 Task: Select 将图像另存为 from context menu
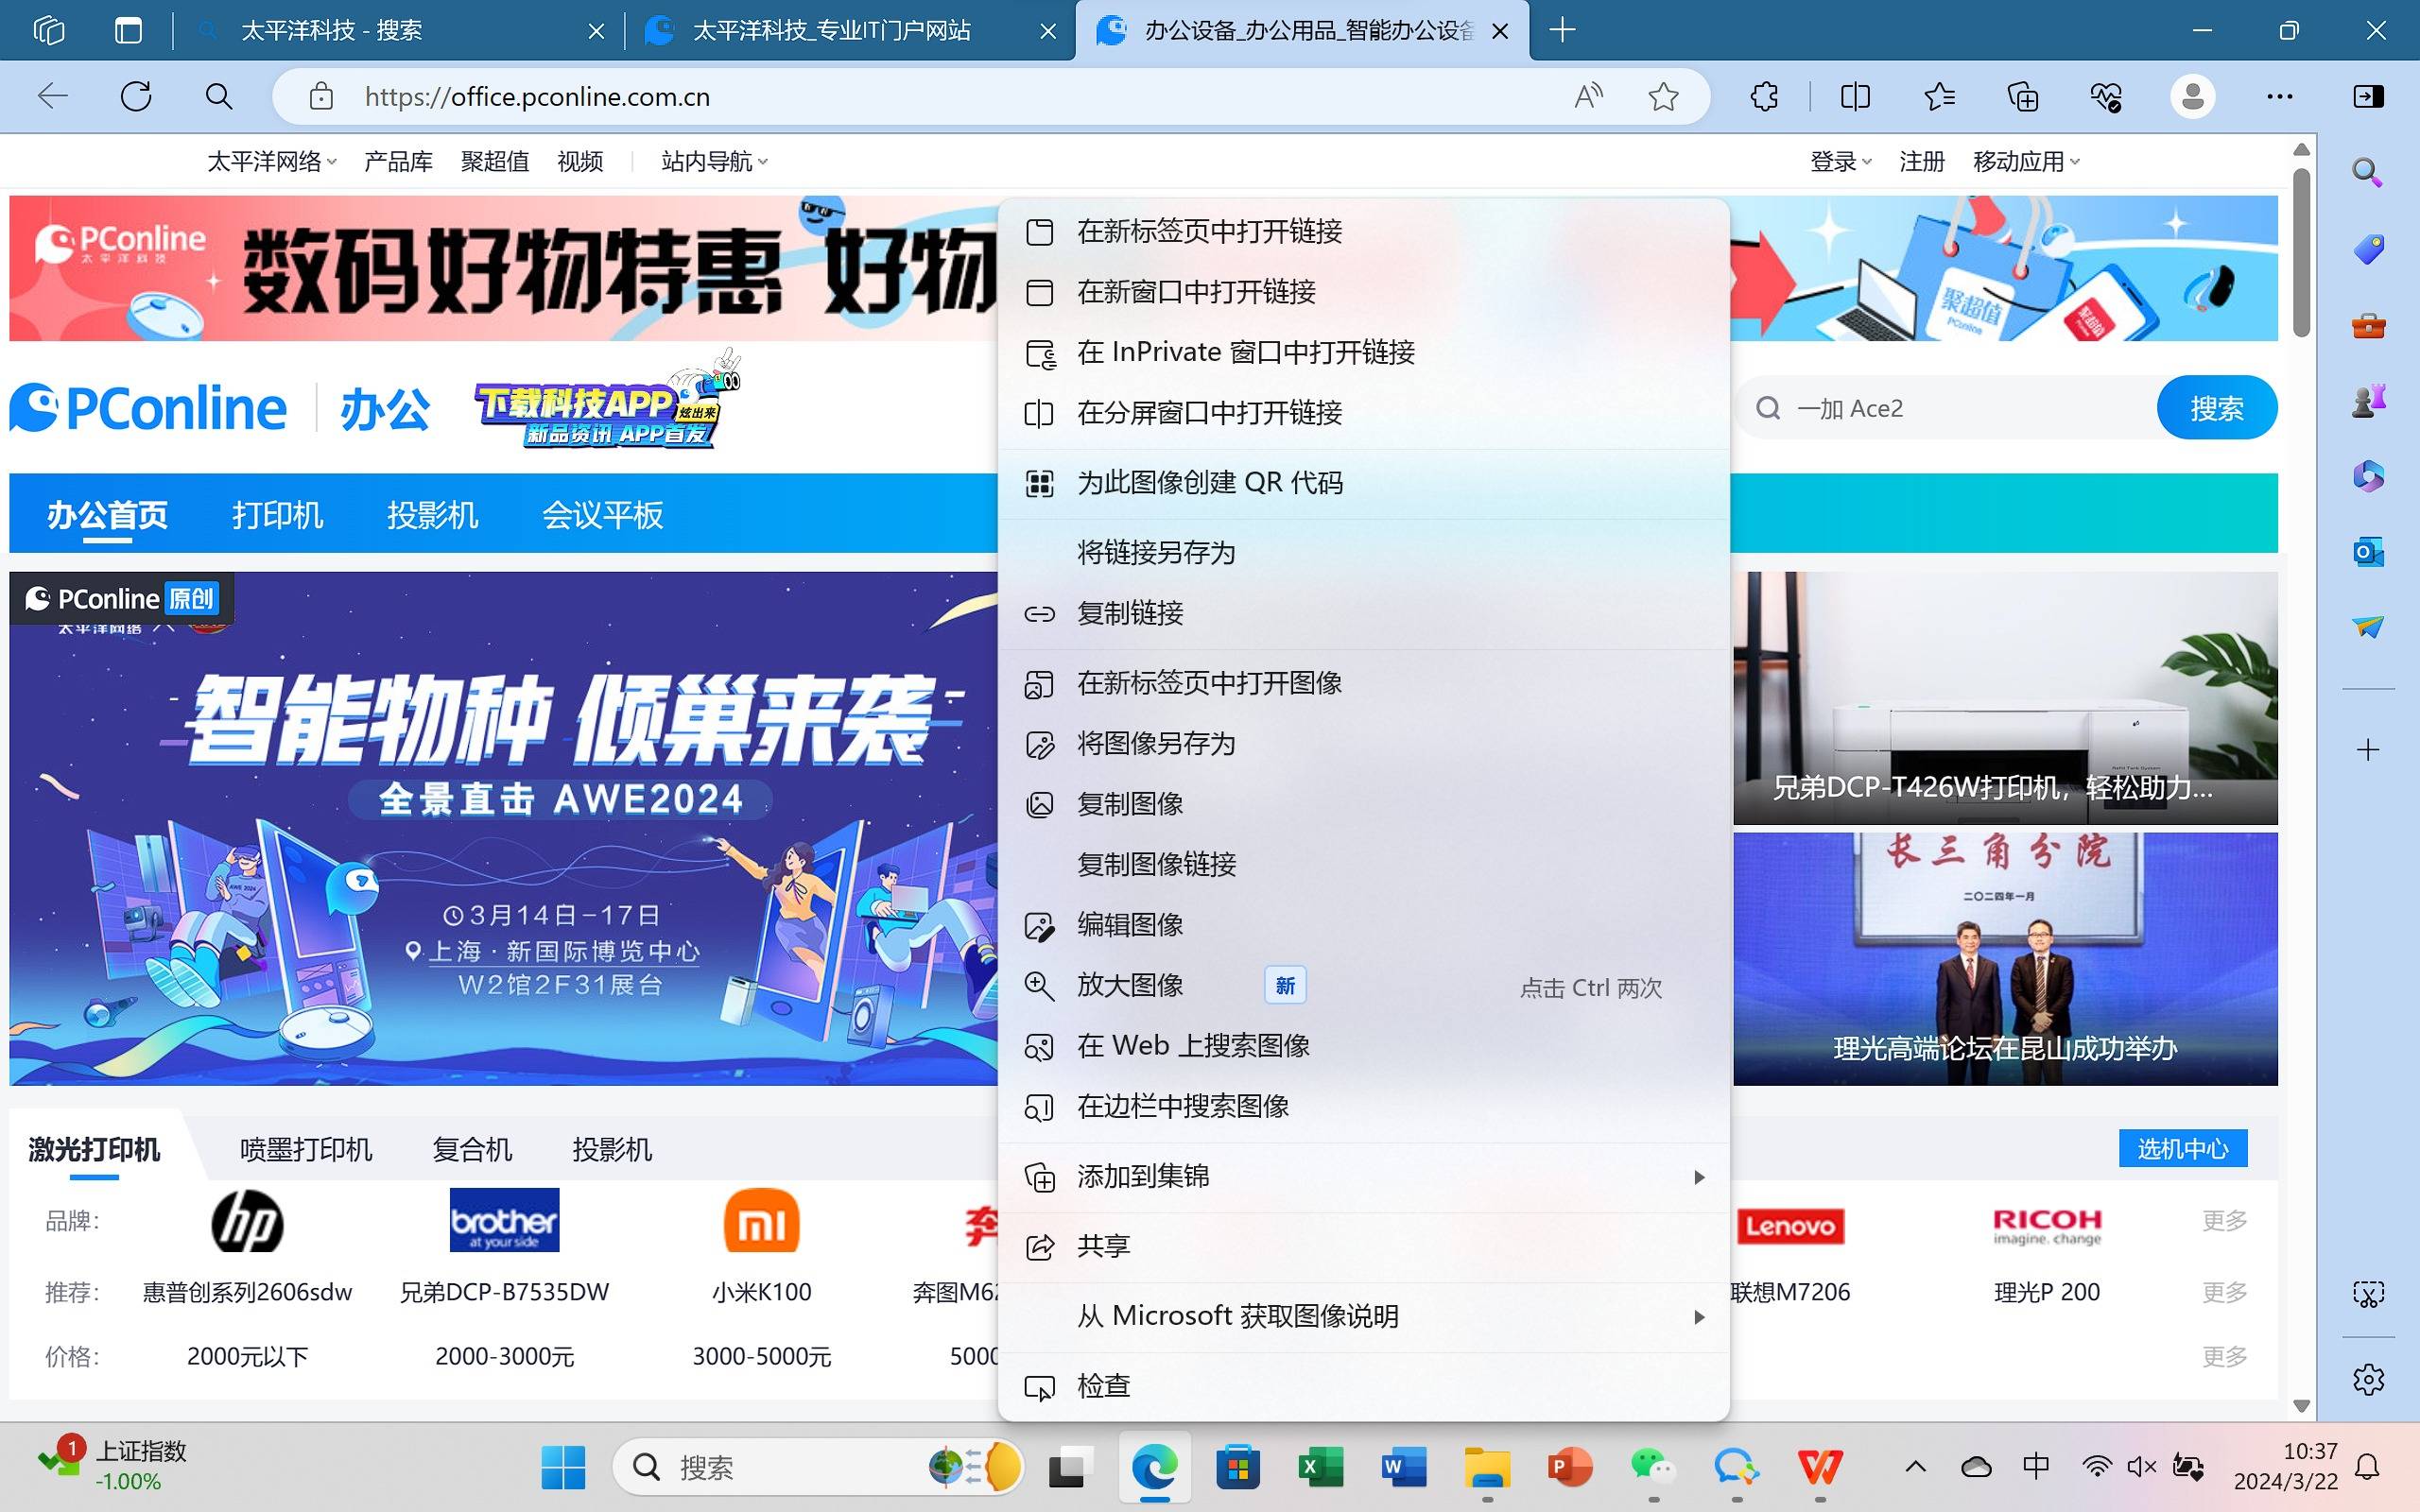pyautogui.click(x=1156, y=744)
